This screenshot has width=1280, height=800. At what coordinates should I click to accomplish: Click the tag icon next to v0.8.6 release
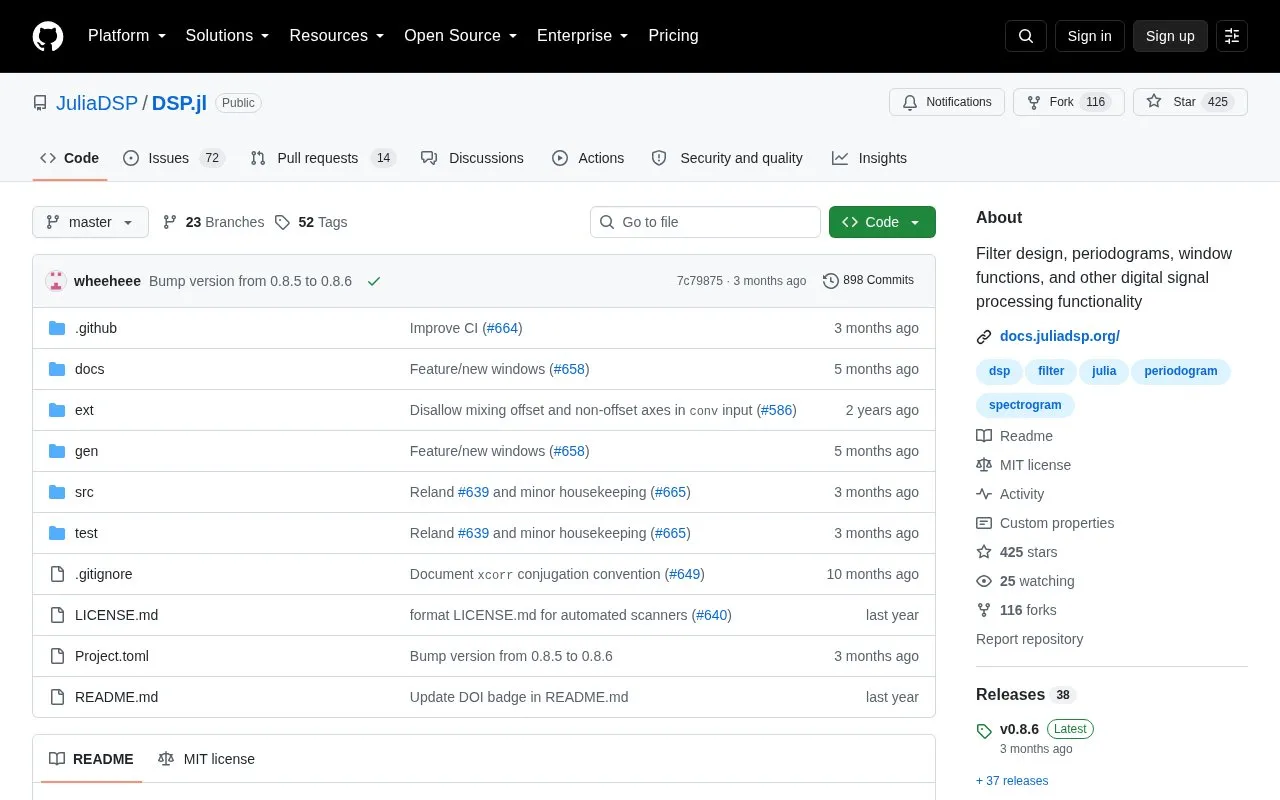(x=984, y=731)
